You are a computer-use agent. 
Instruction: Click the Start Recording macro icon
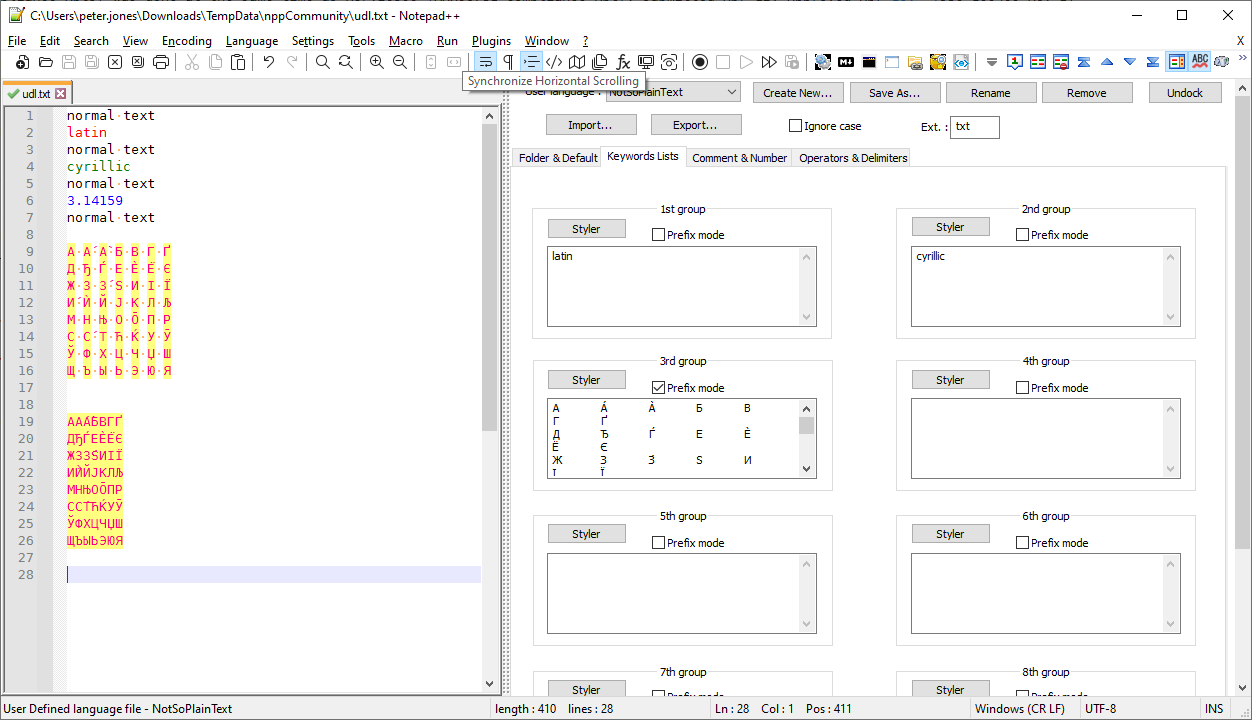700,62
